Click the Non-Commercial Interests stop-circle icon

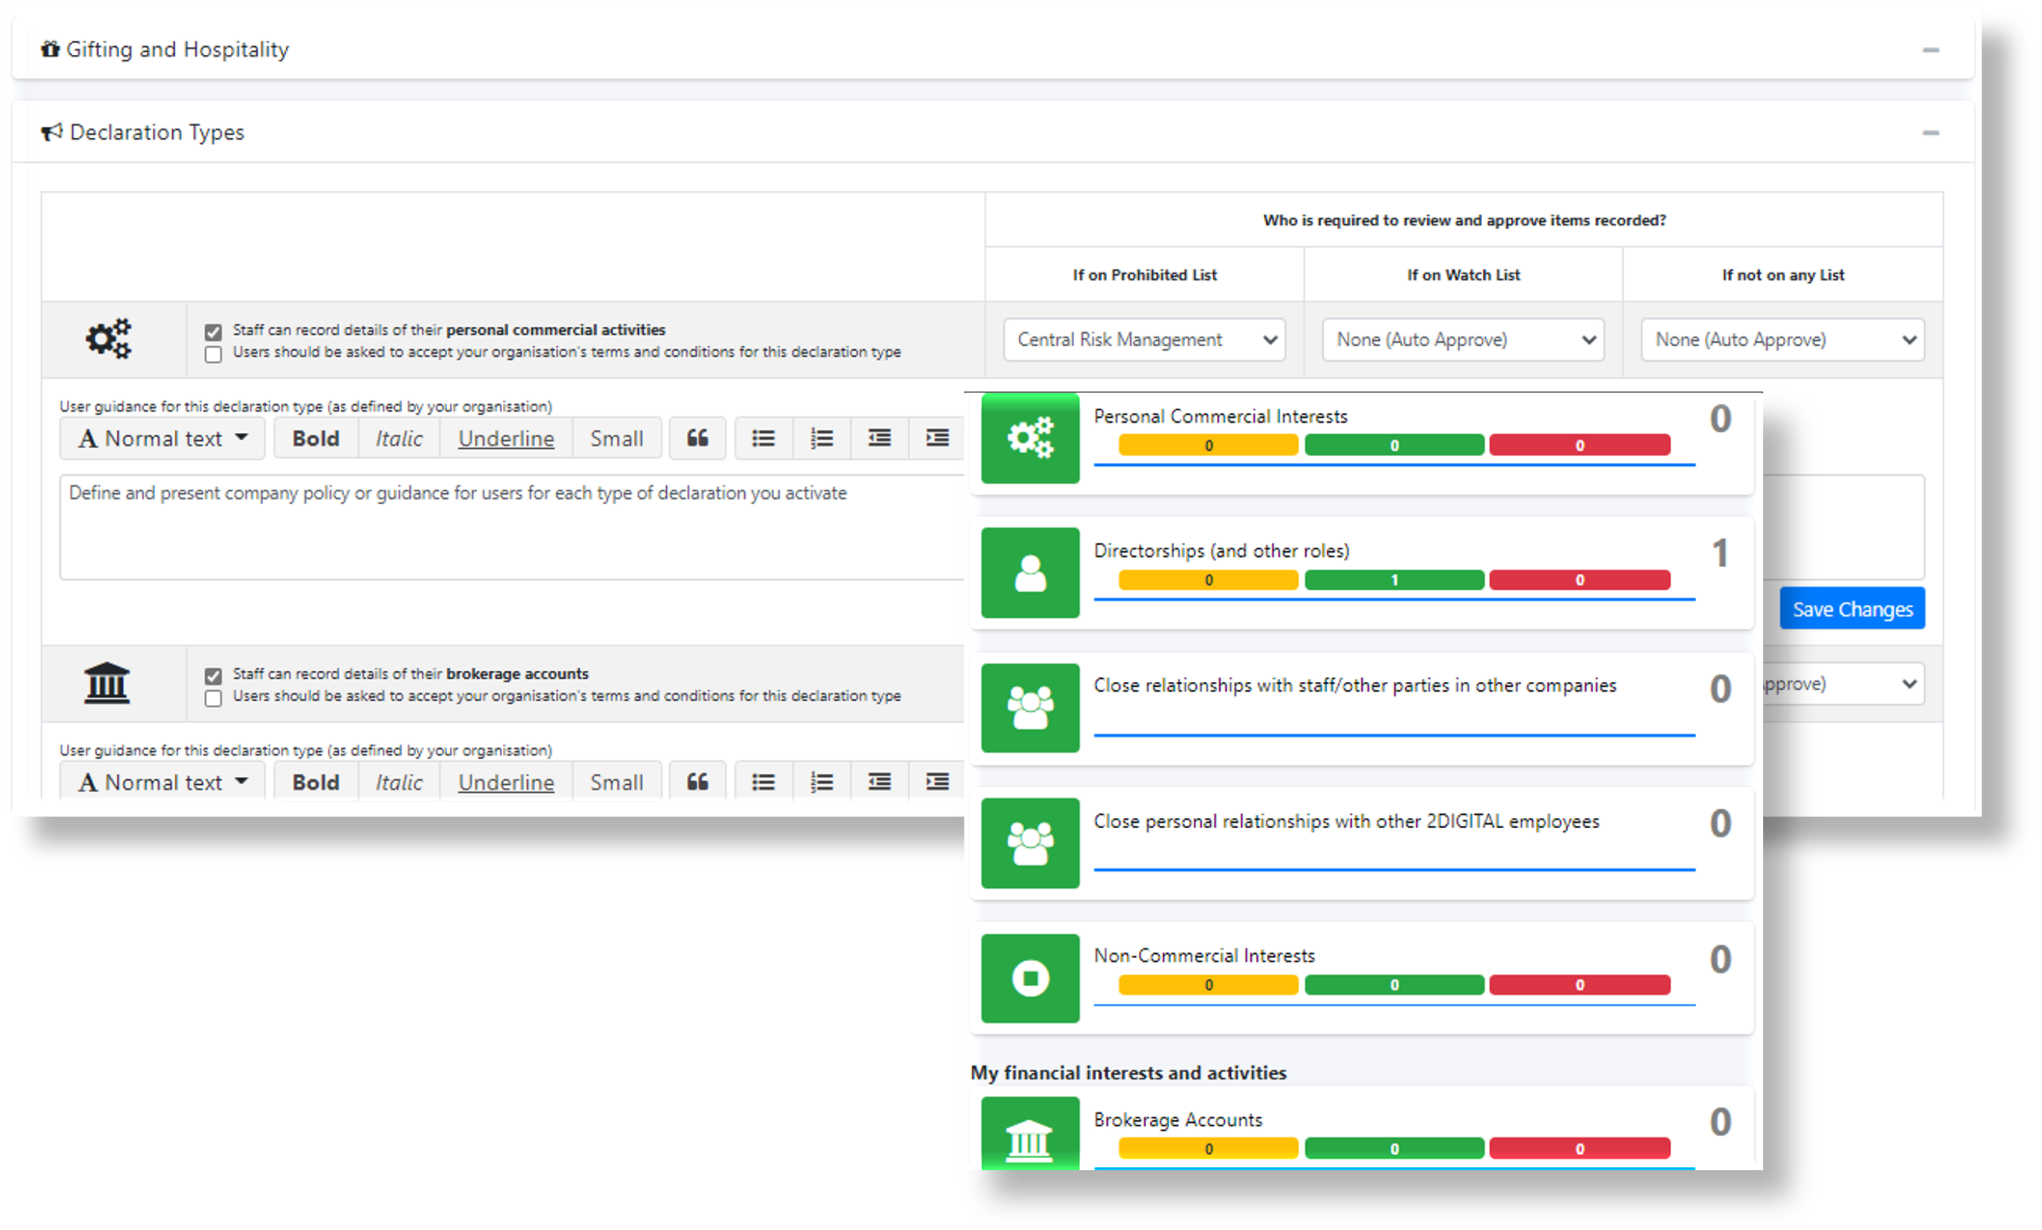tap(1030, 978)
